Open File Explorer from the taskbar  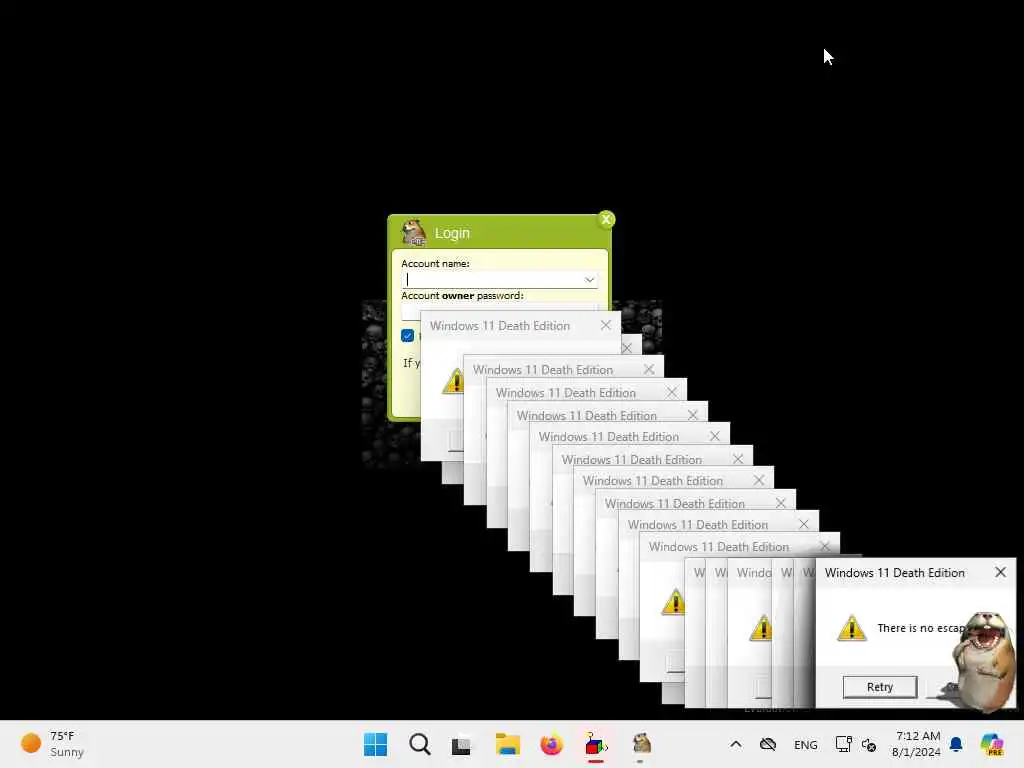[507, 744]
